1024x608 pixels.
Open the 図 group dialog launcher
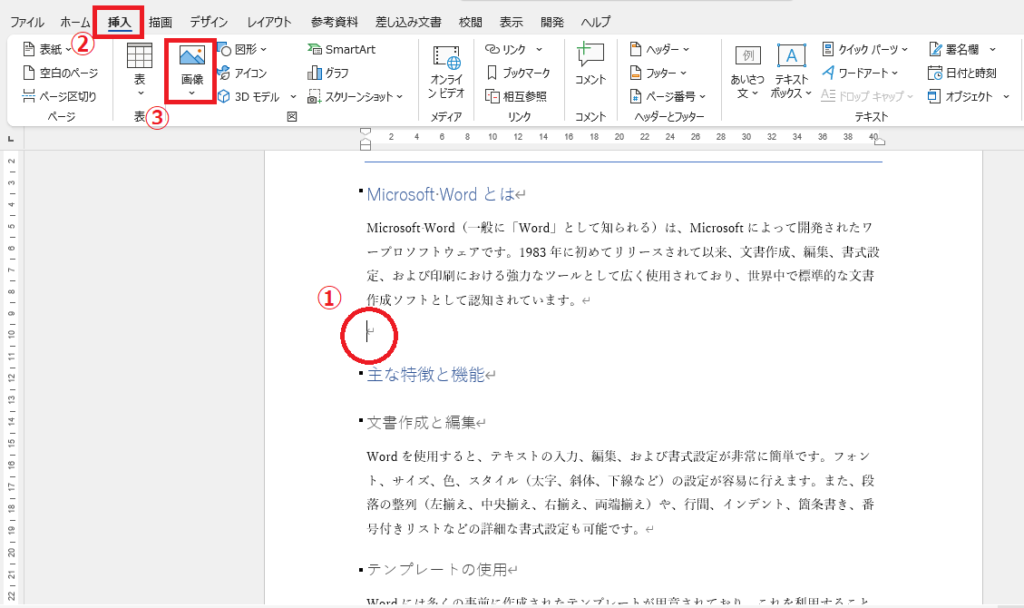click(292, 117)
